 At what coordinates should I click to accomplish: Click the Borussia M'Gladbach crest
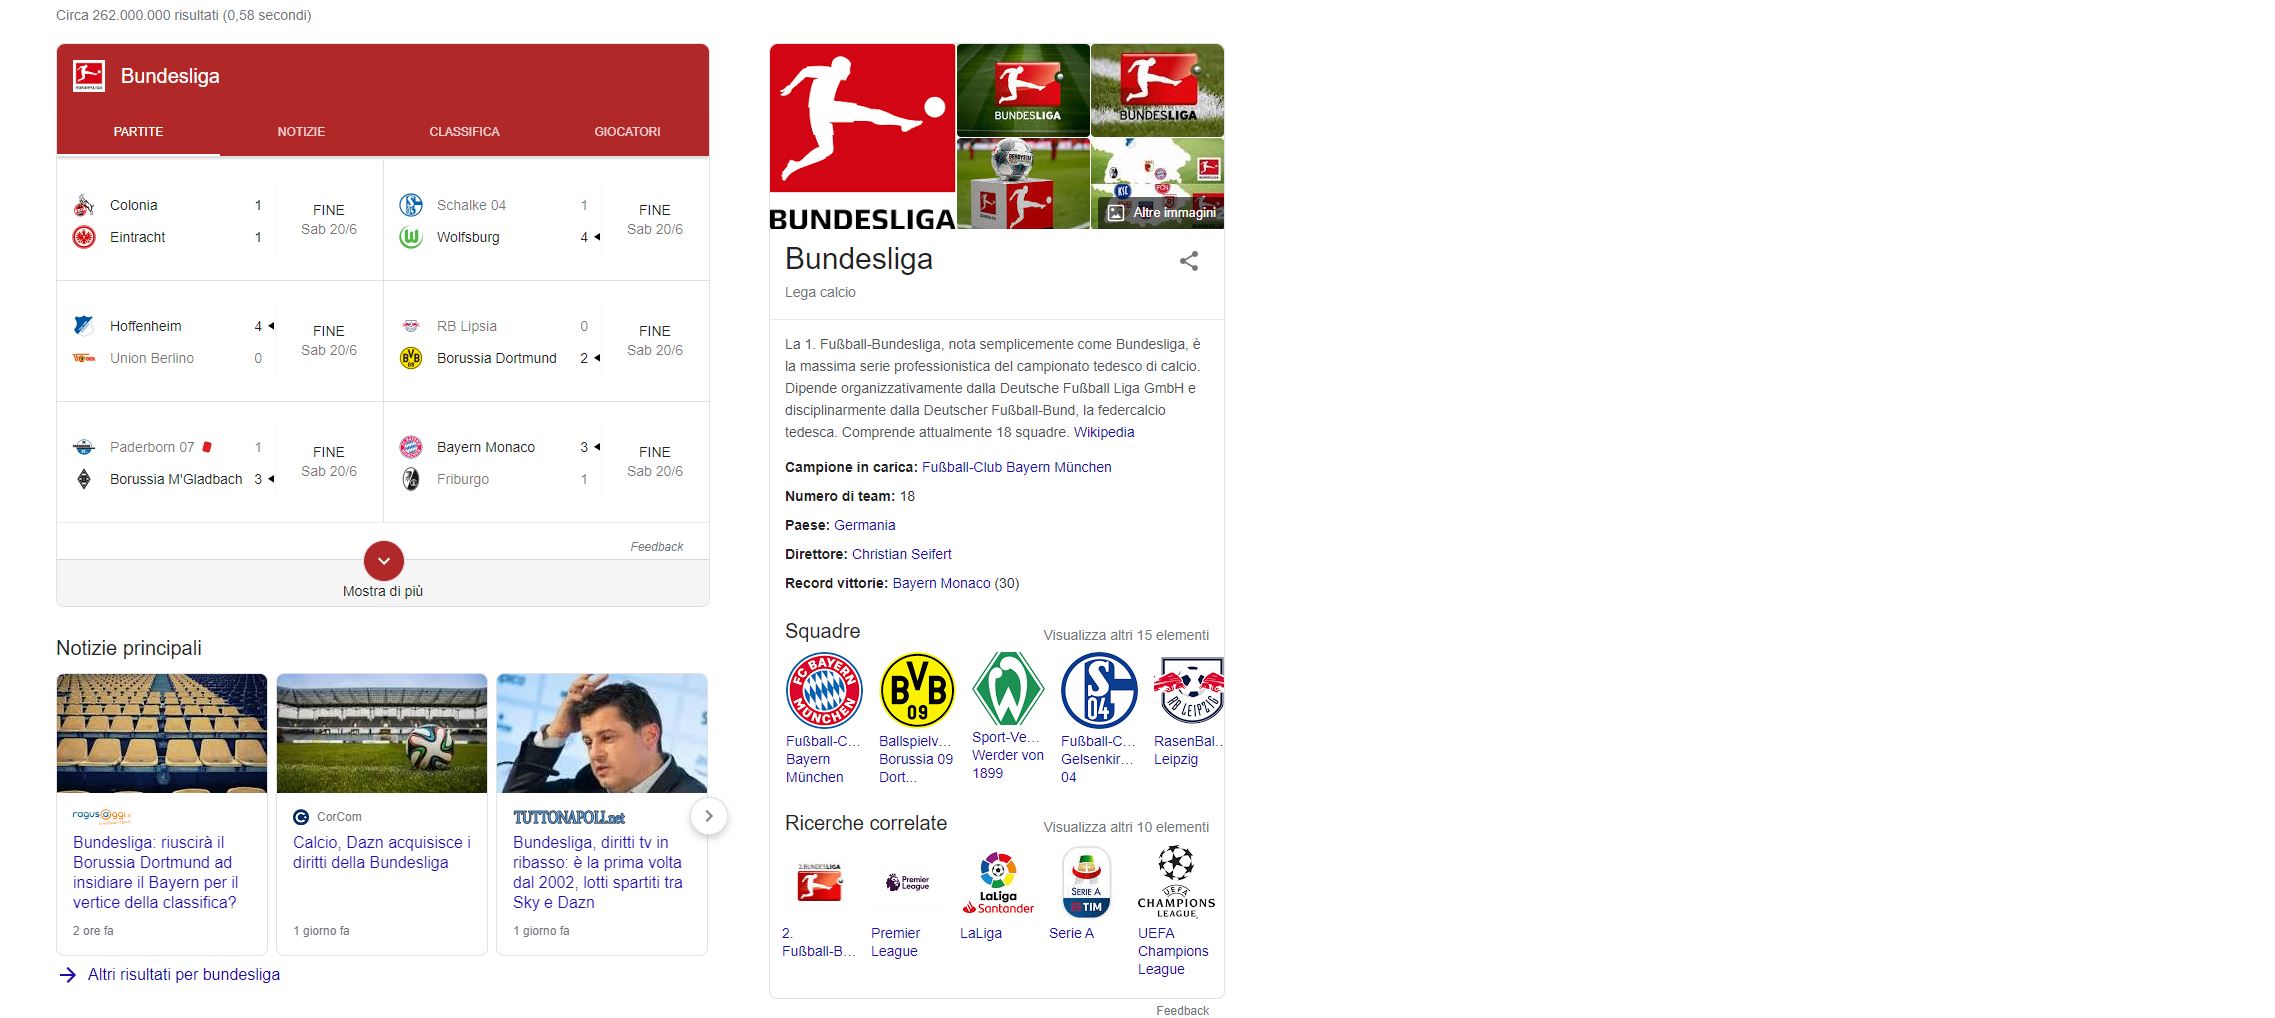pyautogui.click(x=84, y=479)
